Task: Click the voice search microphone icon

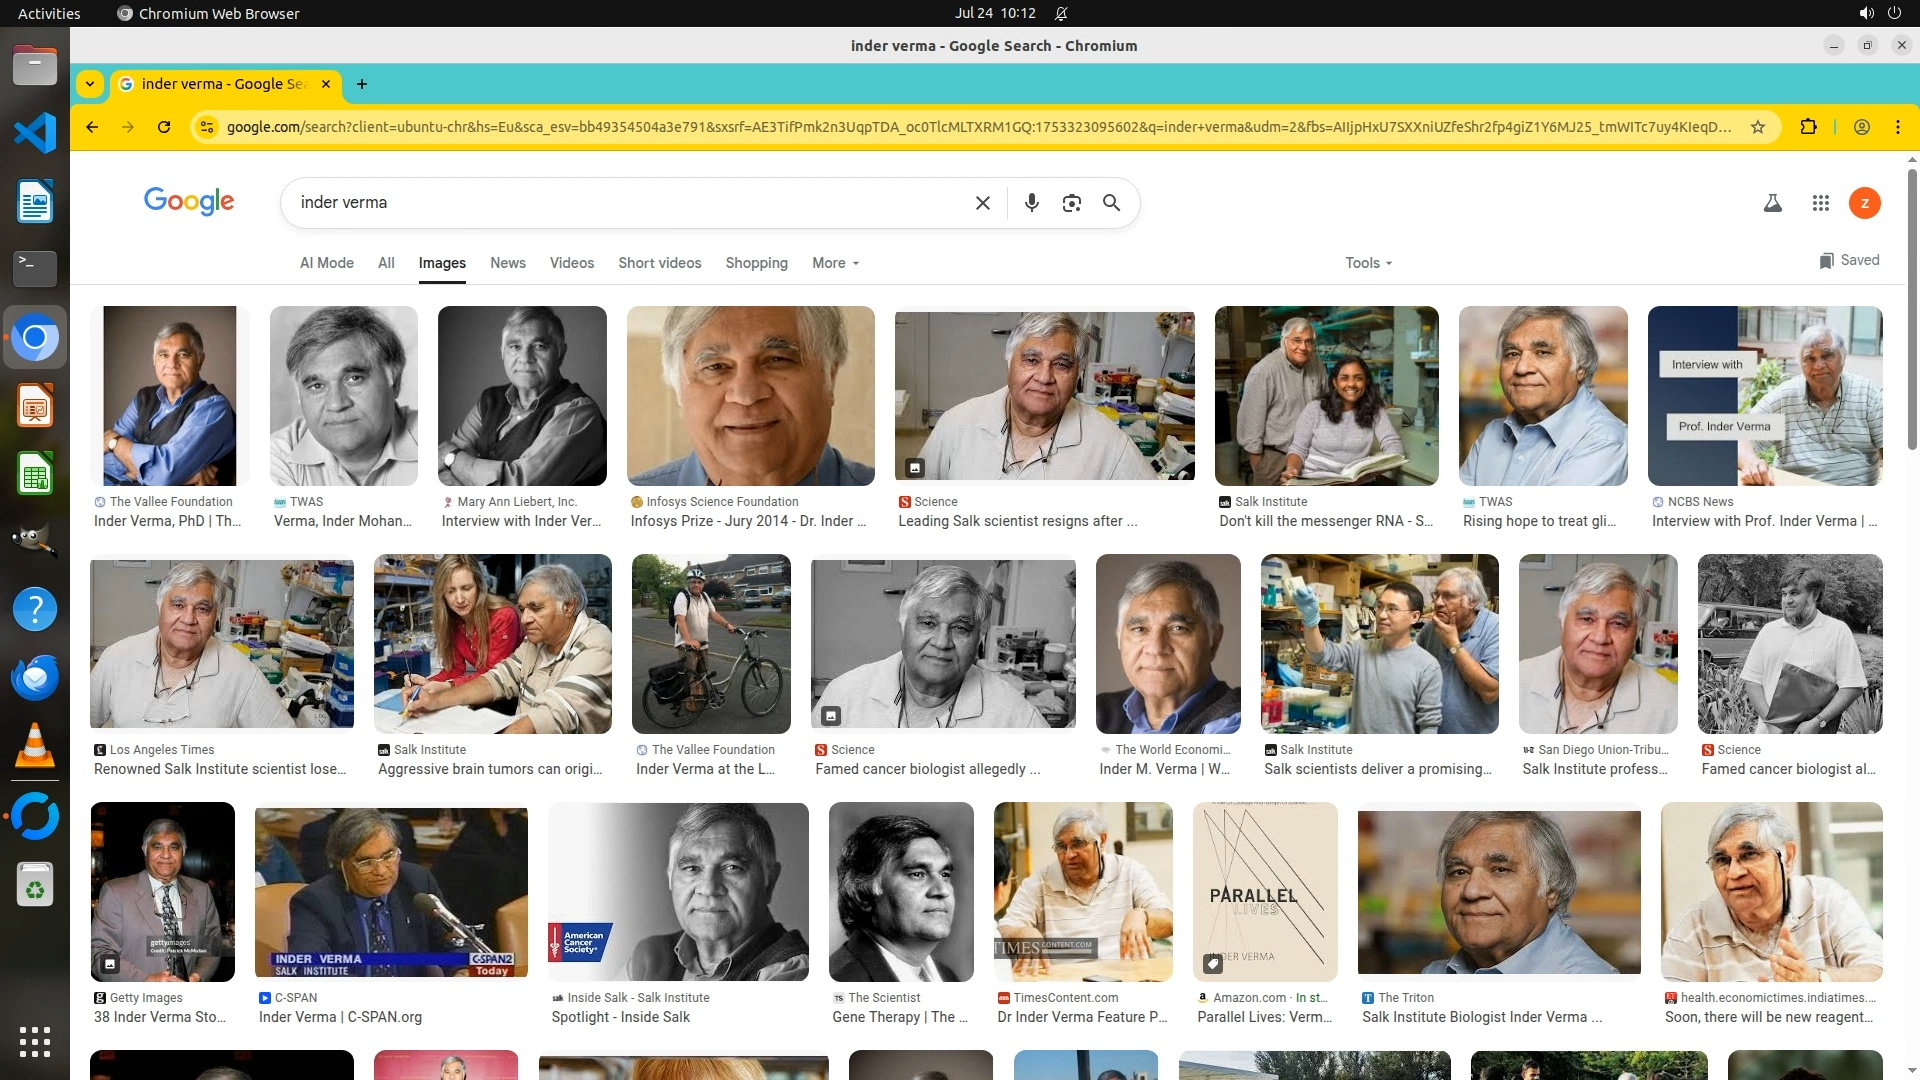Action: pos(1032,203)
